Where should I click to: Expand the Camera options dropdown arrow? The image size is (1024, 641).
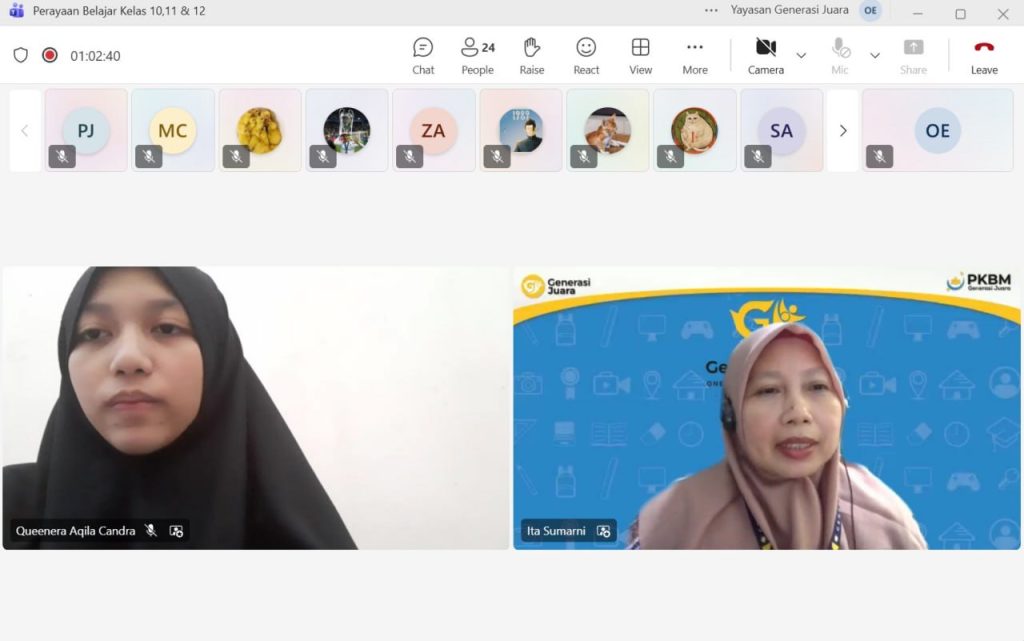[801, 55]
